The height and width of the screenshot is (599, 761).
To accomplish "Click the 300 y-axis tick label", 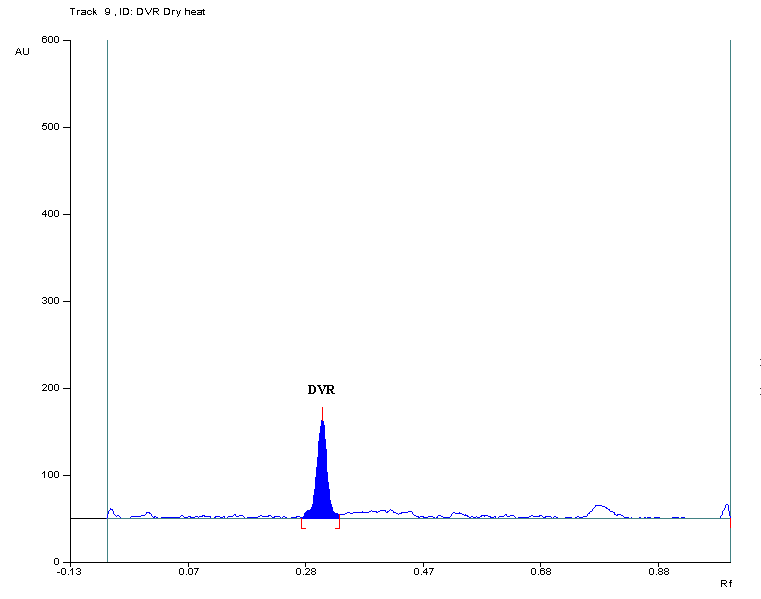I will (50, 301).
